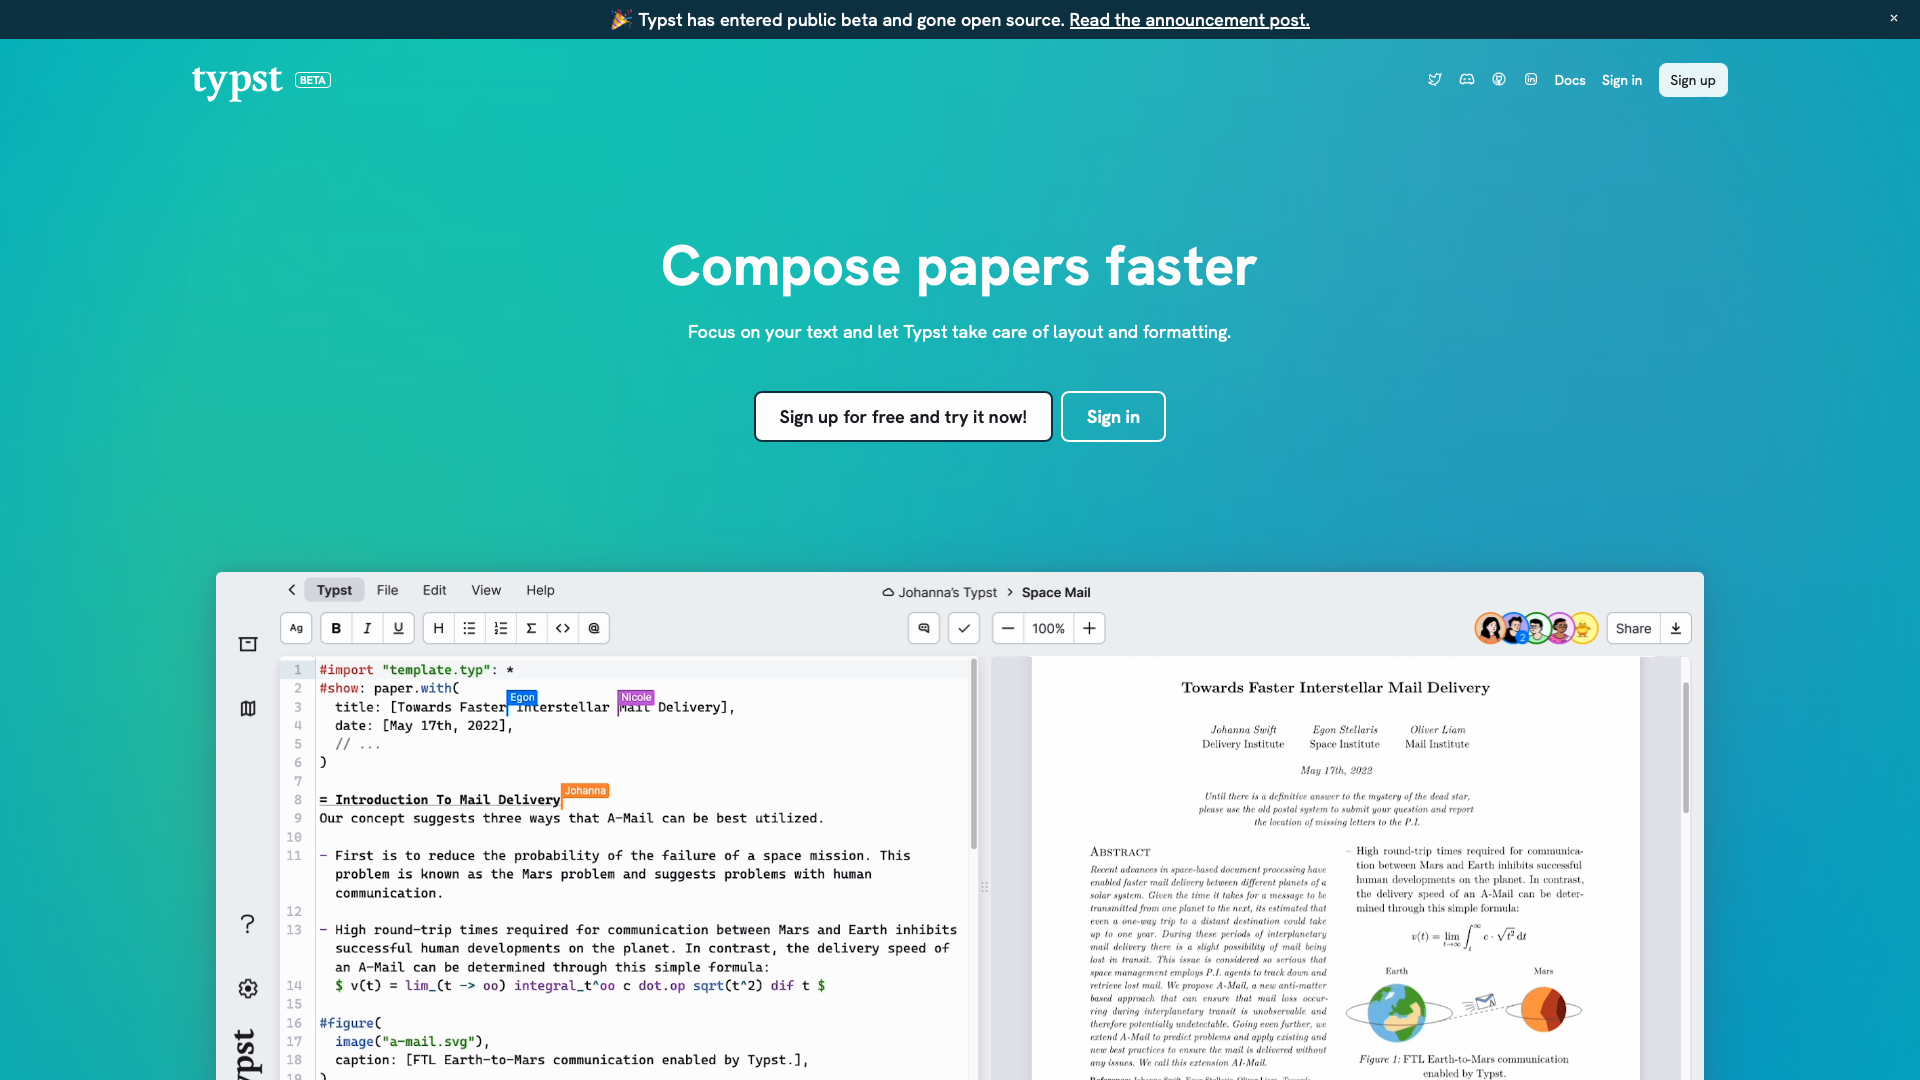Click the Share button
The height and width of the screenshot is (1080, 1920).
pyautogui.click(x=1633, y=628)
